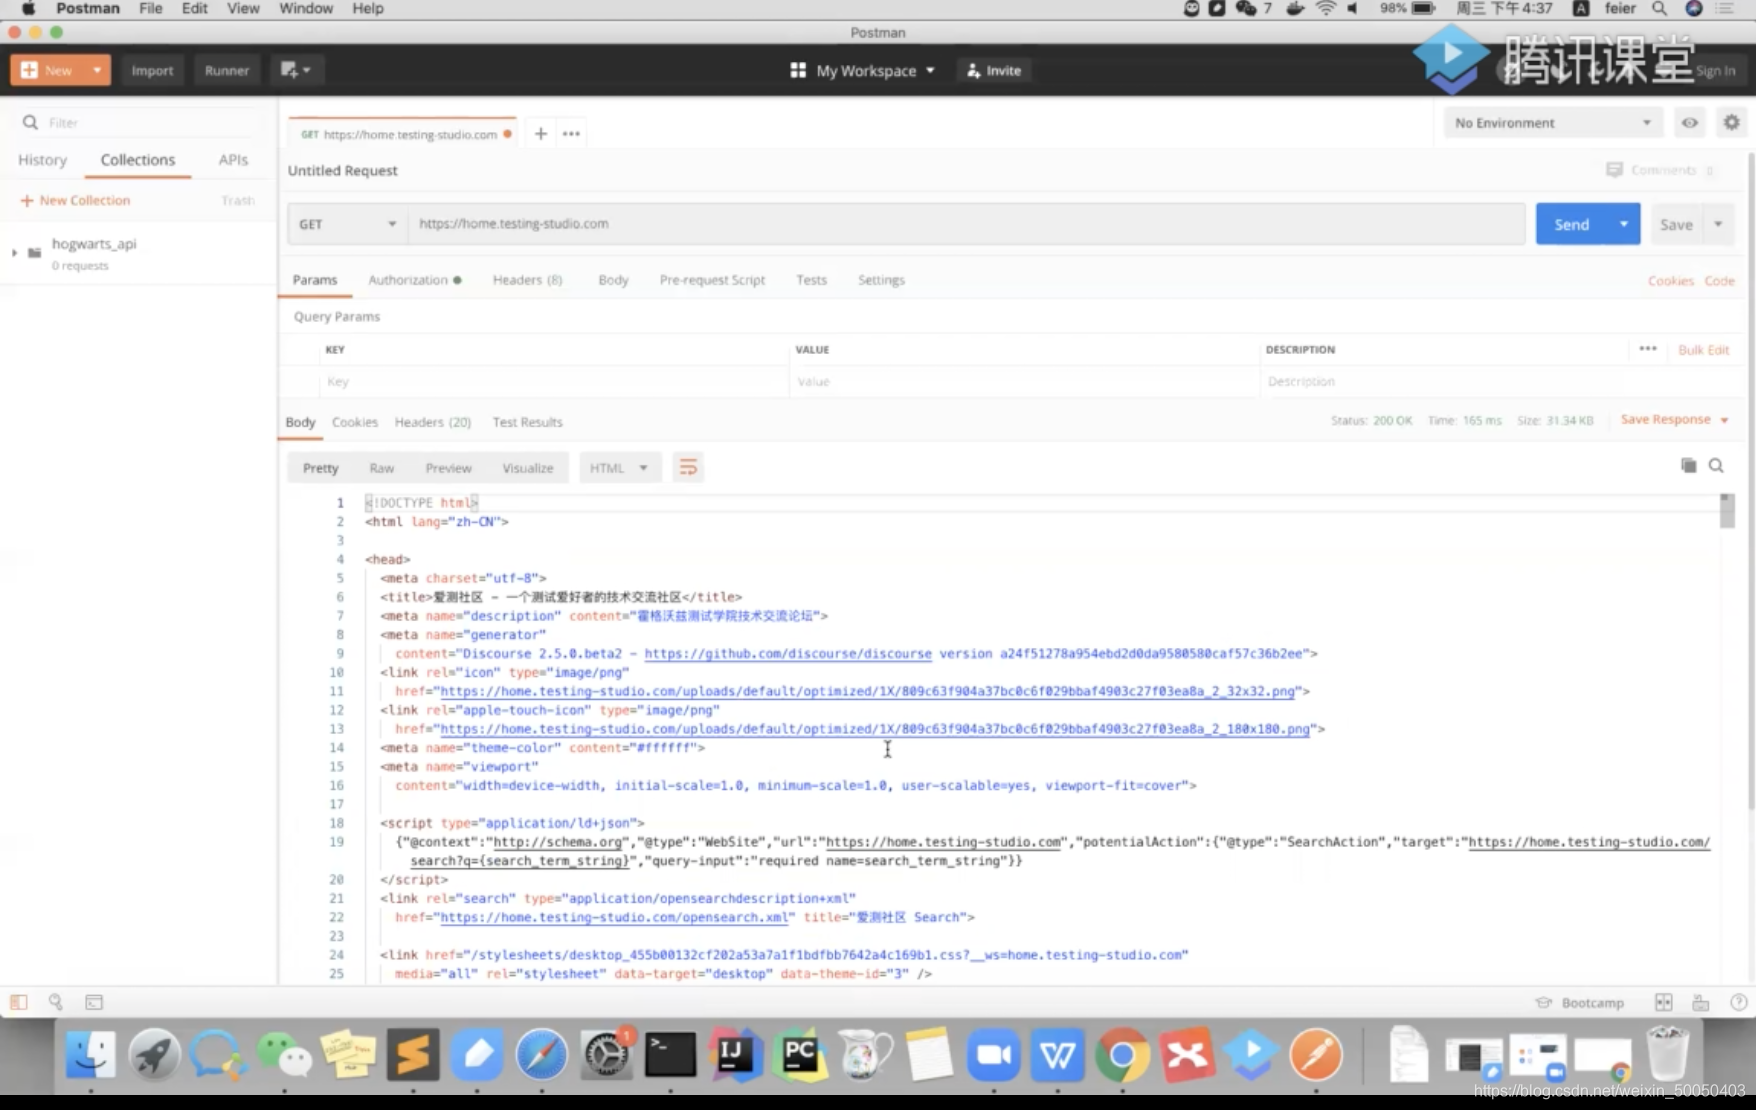Open the Params tab
Image resolution: width=1756 pixels, height=1110 pixels.
[x=315, y=280]
